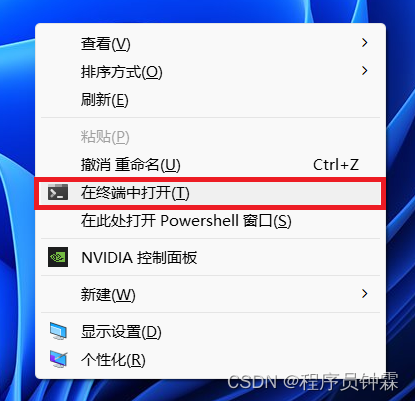This screenshot has width=415, height=401.
Task: Click the green NVIDIA logo icon
Action: tap(58, 257)
